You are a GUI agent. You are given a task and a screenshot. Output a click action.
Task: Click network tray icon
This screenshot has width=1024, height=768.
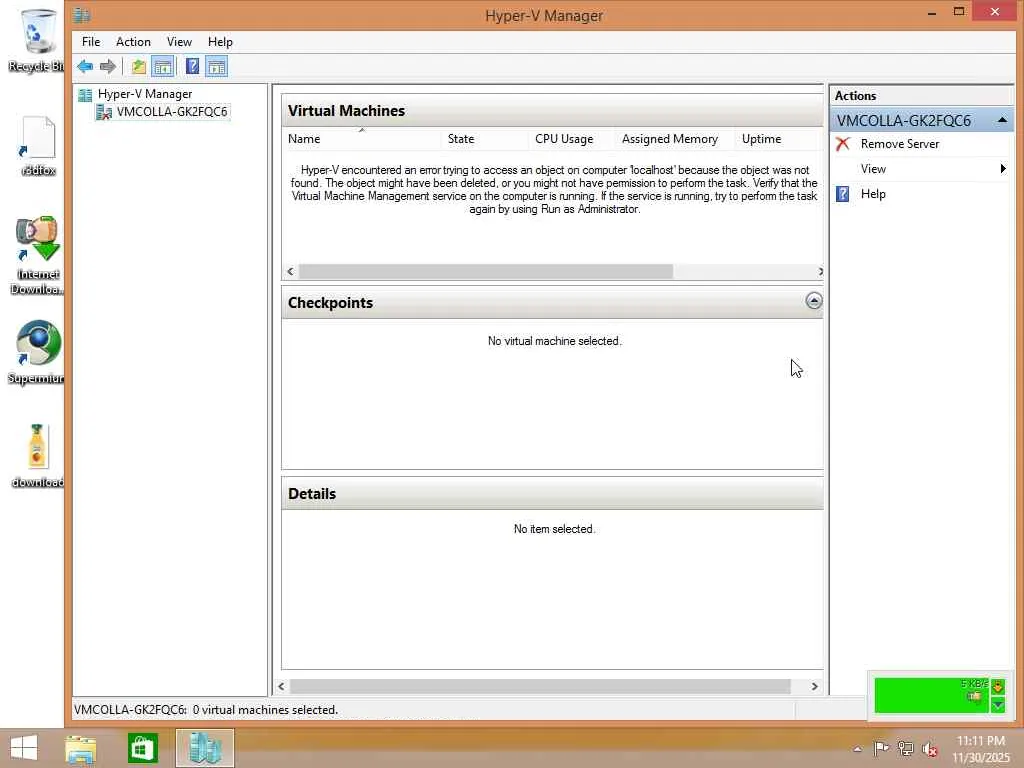pyautogui.click(x=905, y=749)
